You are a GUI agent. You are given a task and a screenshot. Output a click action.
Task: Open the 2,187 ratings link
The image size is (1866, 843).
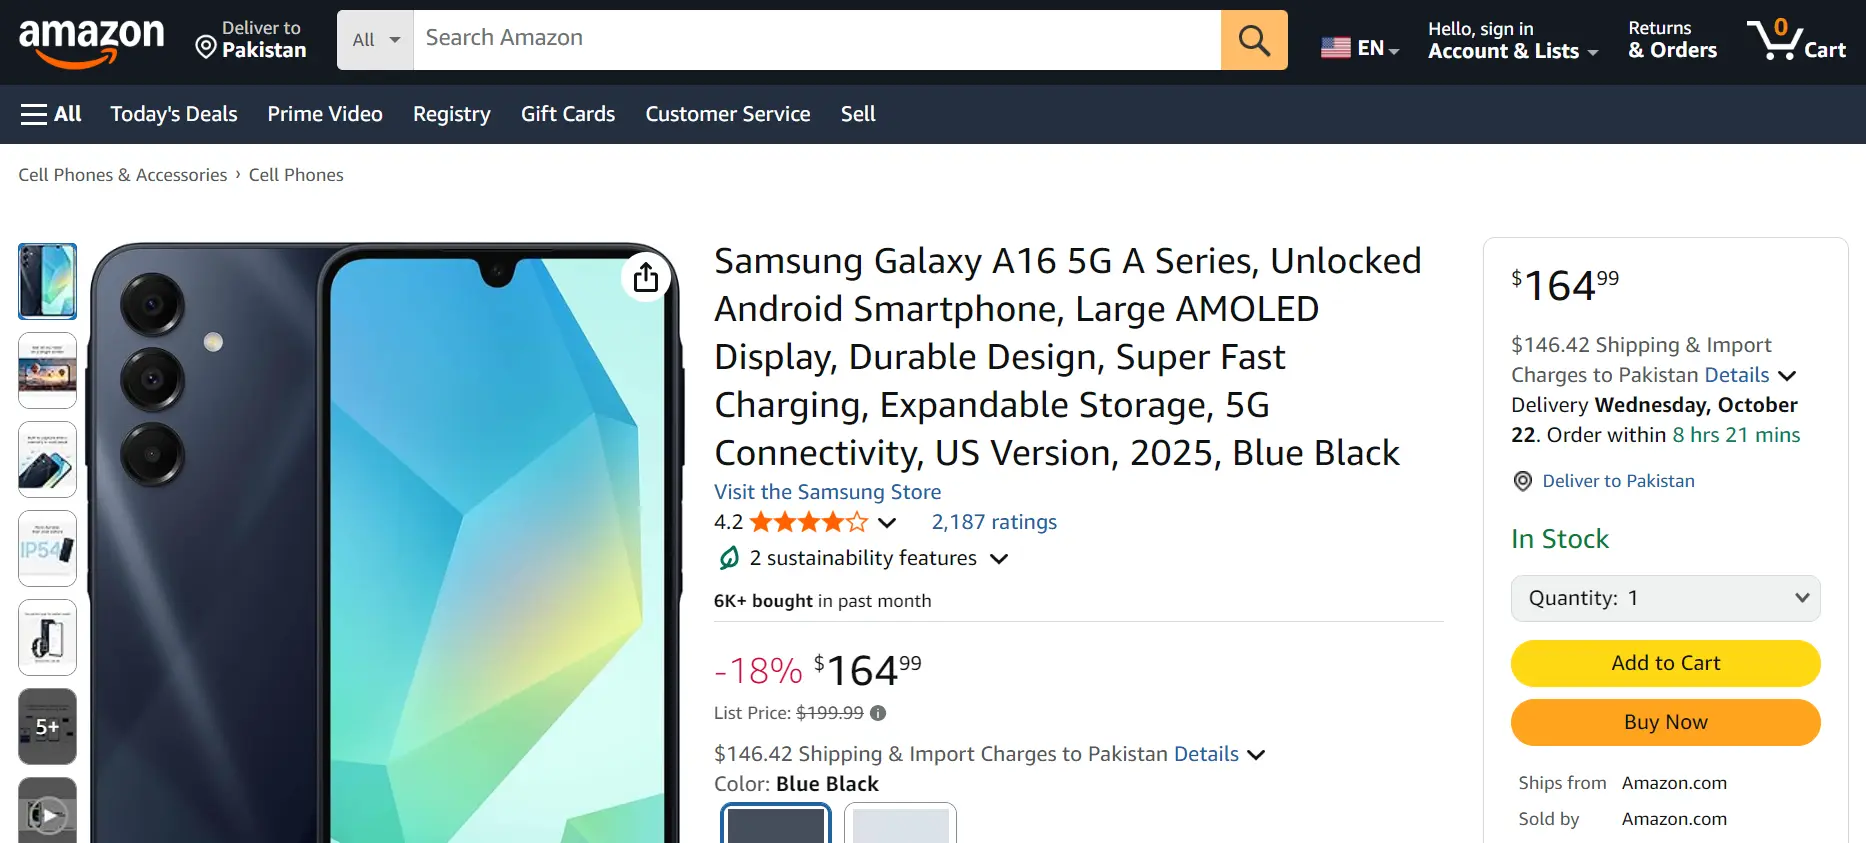click(993, 521)
